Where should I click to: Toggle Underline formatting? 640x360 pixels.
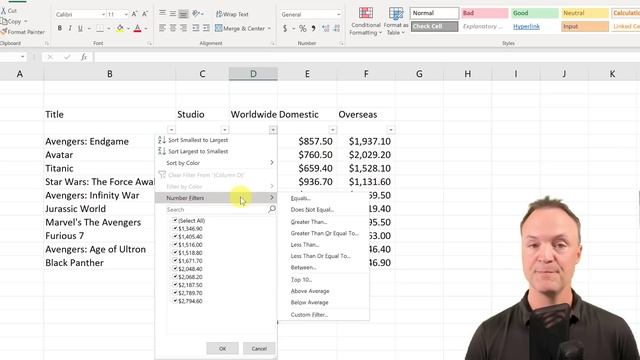pos(80,28)
